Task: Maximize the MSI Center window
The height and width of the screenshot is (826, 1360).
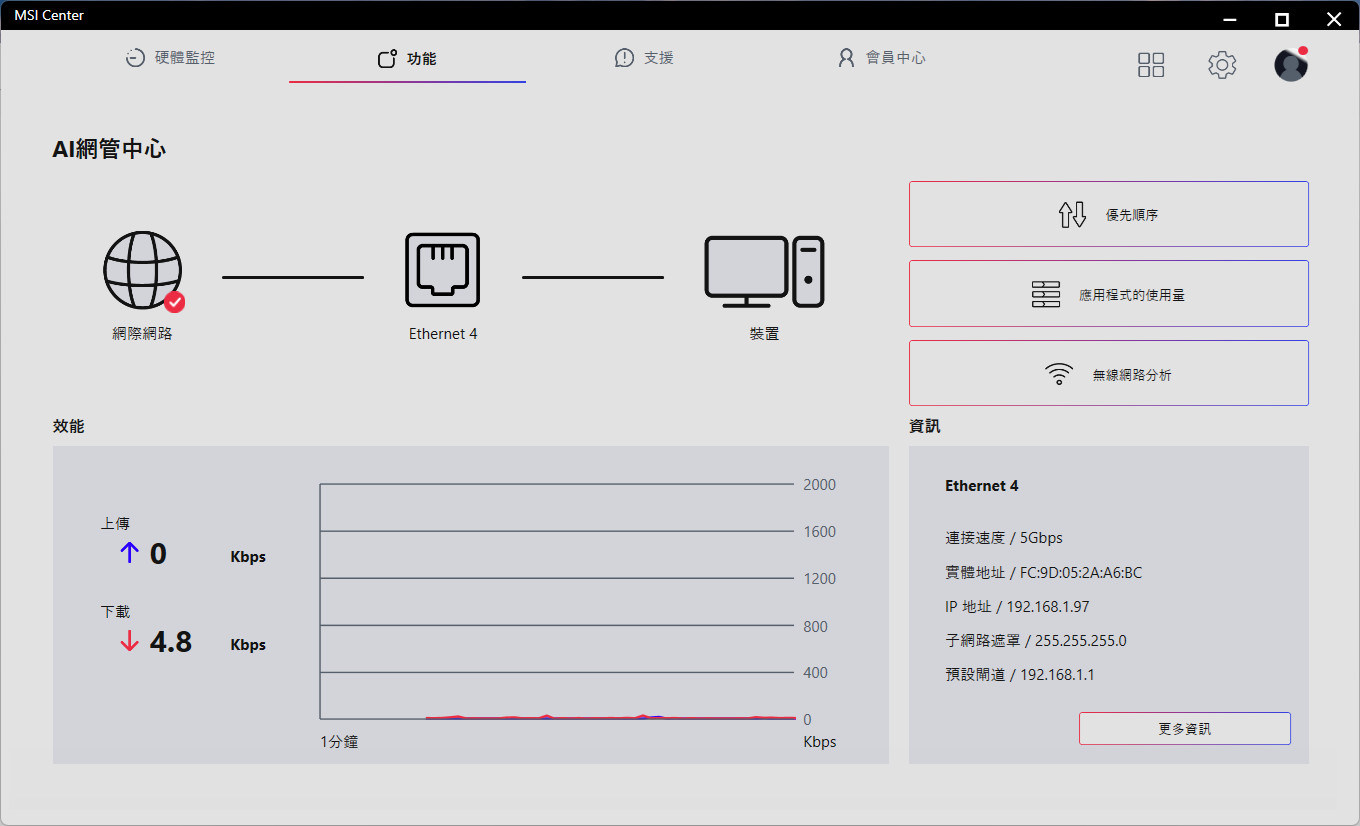Action: click(1281, 19)
